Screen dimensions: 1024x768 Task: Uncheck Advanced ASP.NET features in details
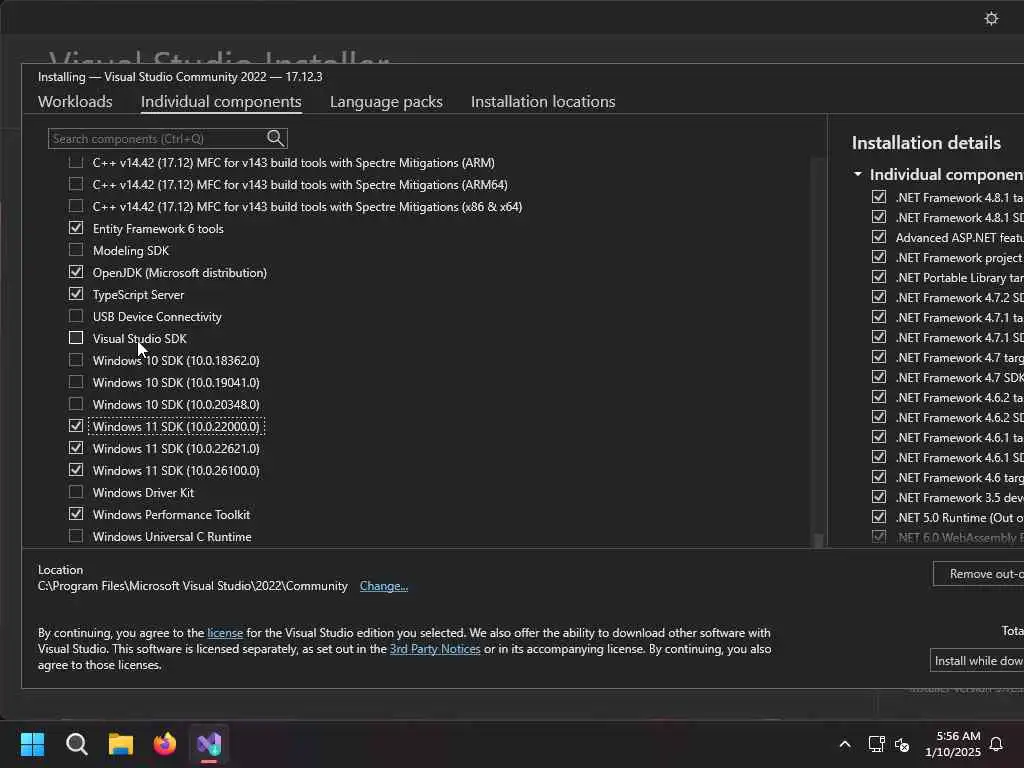pos(879,237)
